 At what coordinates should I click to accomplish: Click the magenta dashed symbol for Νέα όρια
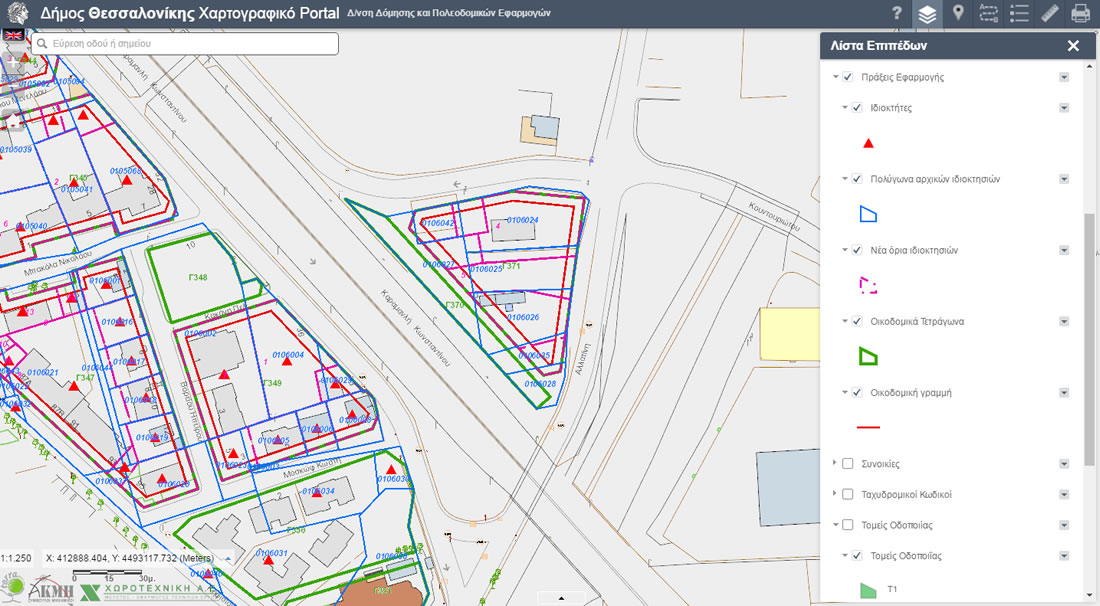(868, 285)
